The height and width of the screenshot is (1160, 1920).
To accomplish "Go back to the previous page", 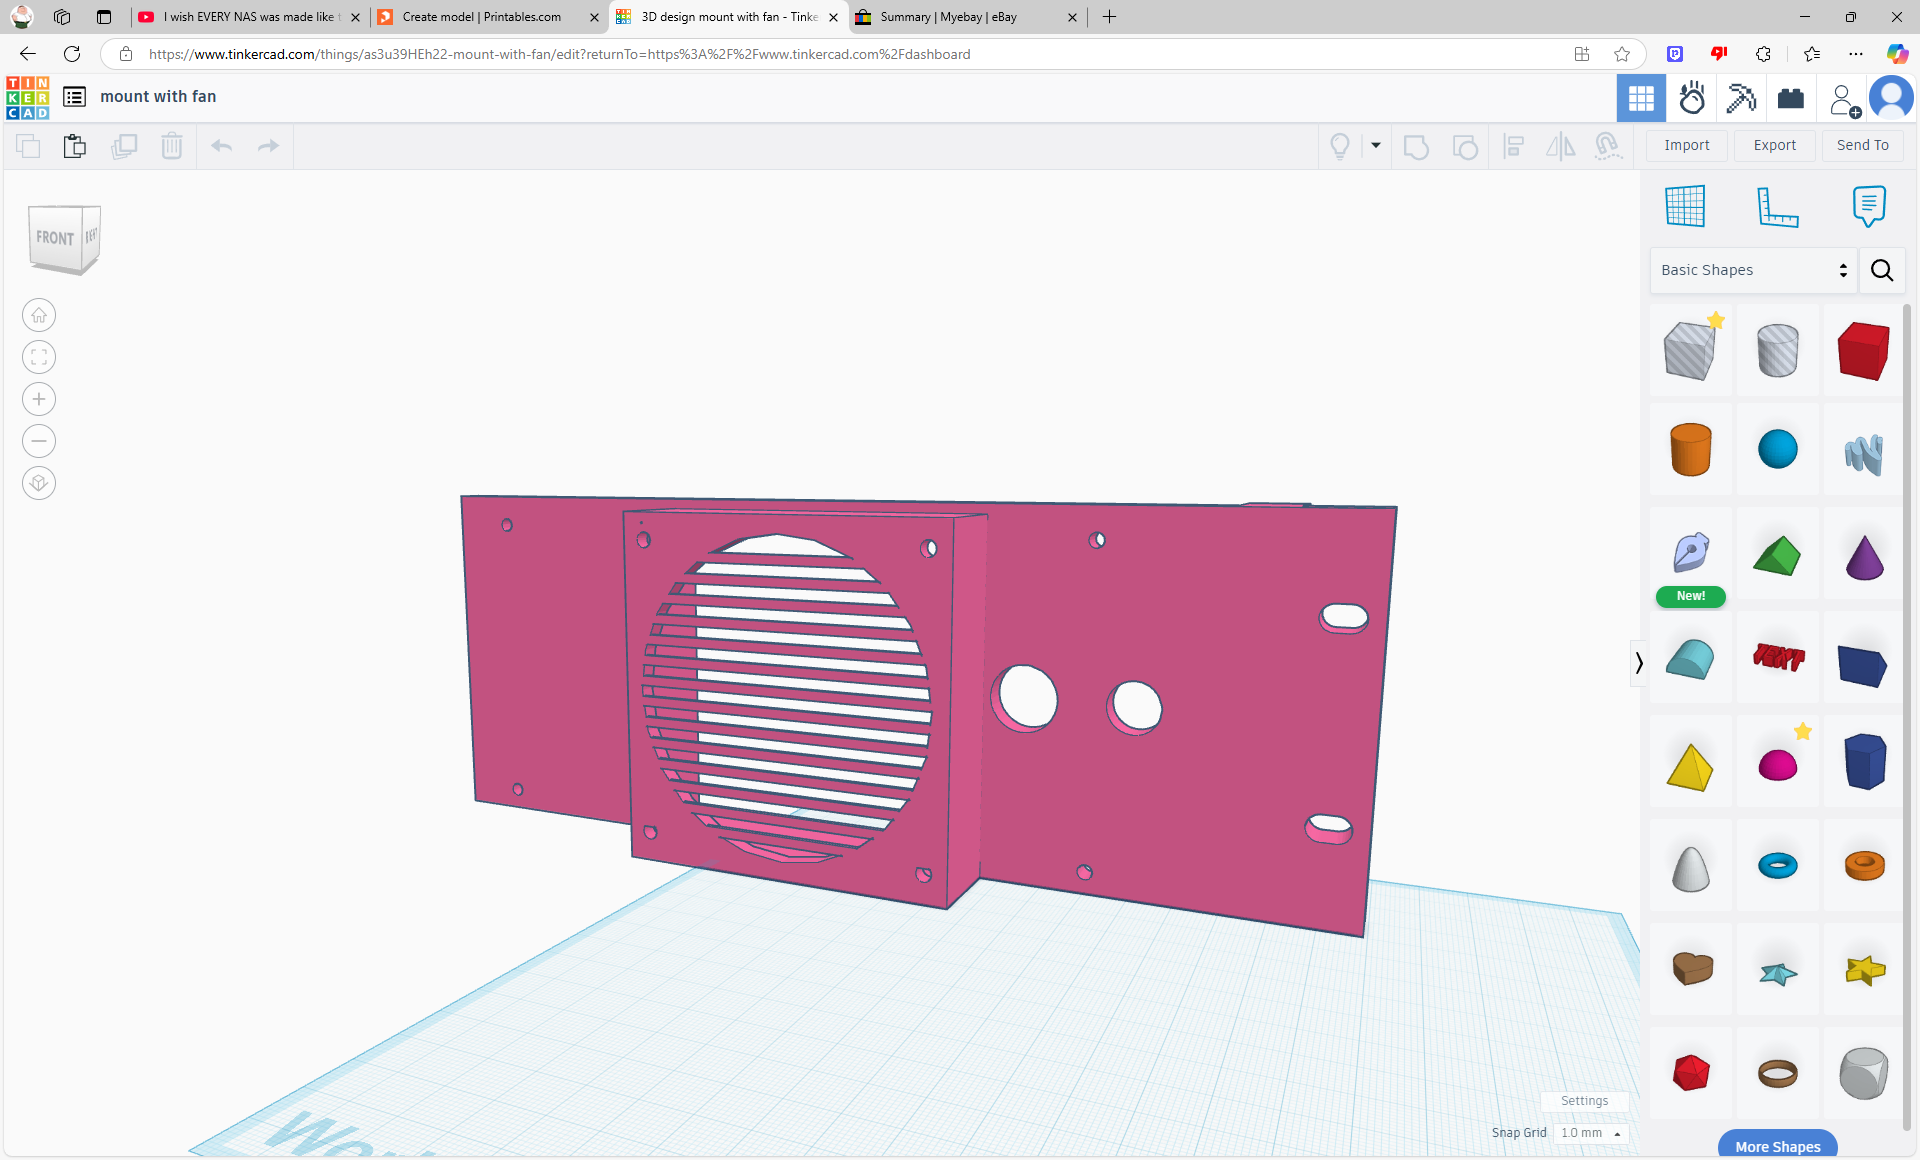I will (x=28, y=54).
